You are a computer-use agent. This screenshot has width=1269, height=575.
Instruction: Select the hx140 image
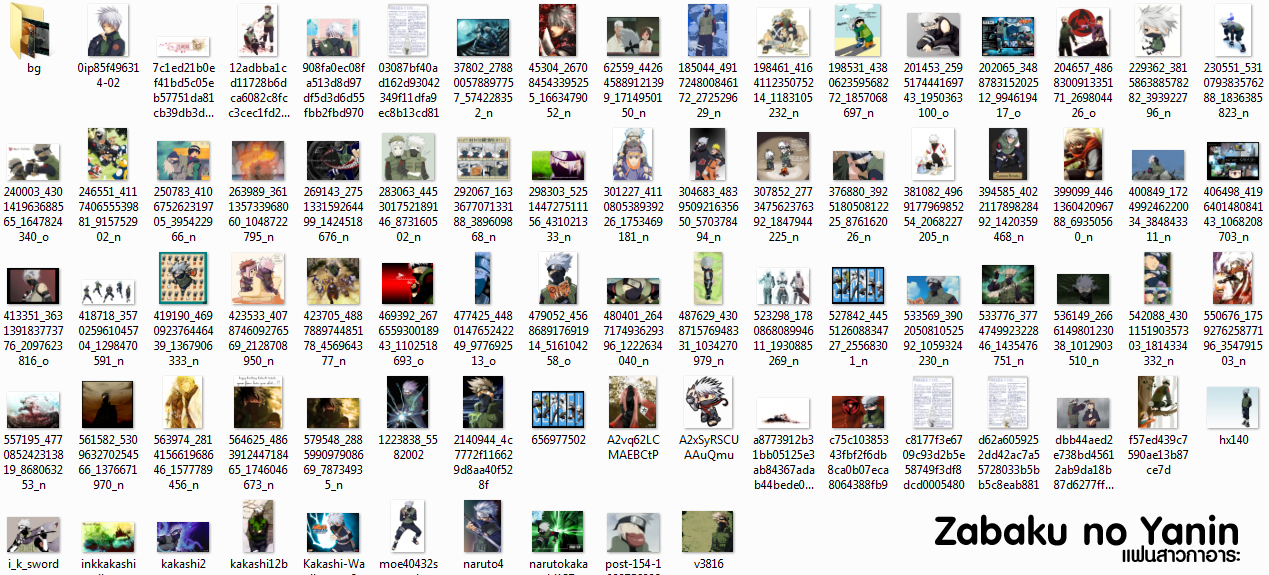pyautogui.click(x=1233, y=408)
